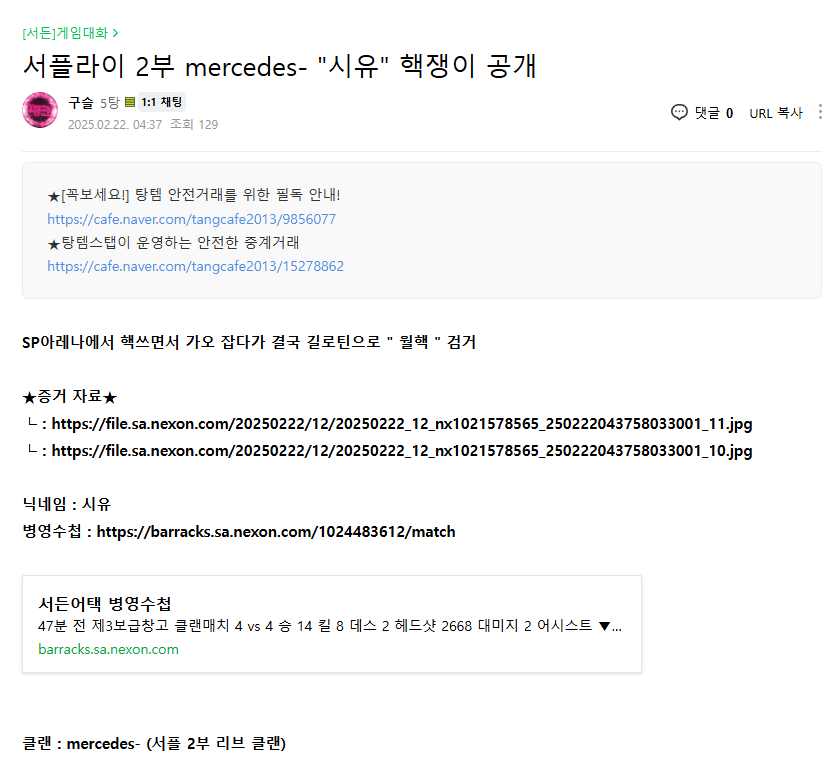Screen dimensions: 823x777
Task: Click barracks.sa.nexon.com domain in preview card
Action: [x=108, y=649]
